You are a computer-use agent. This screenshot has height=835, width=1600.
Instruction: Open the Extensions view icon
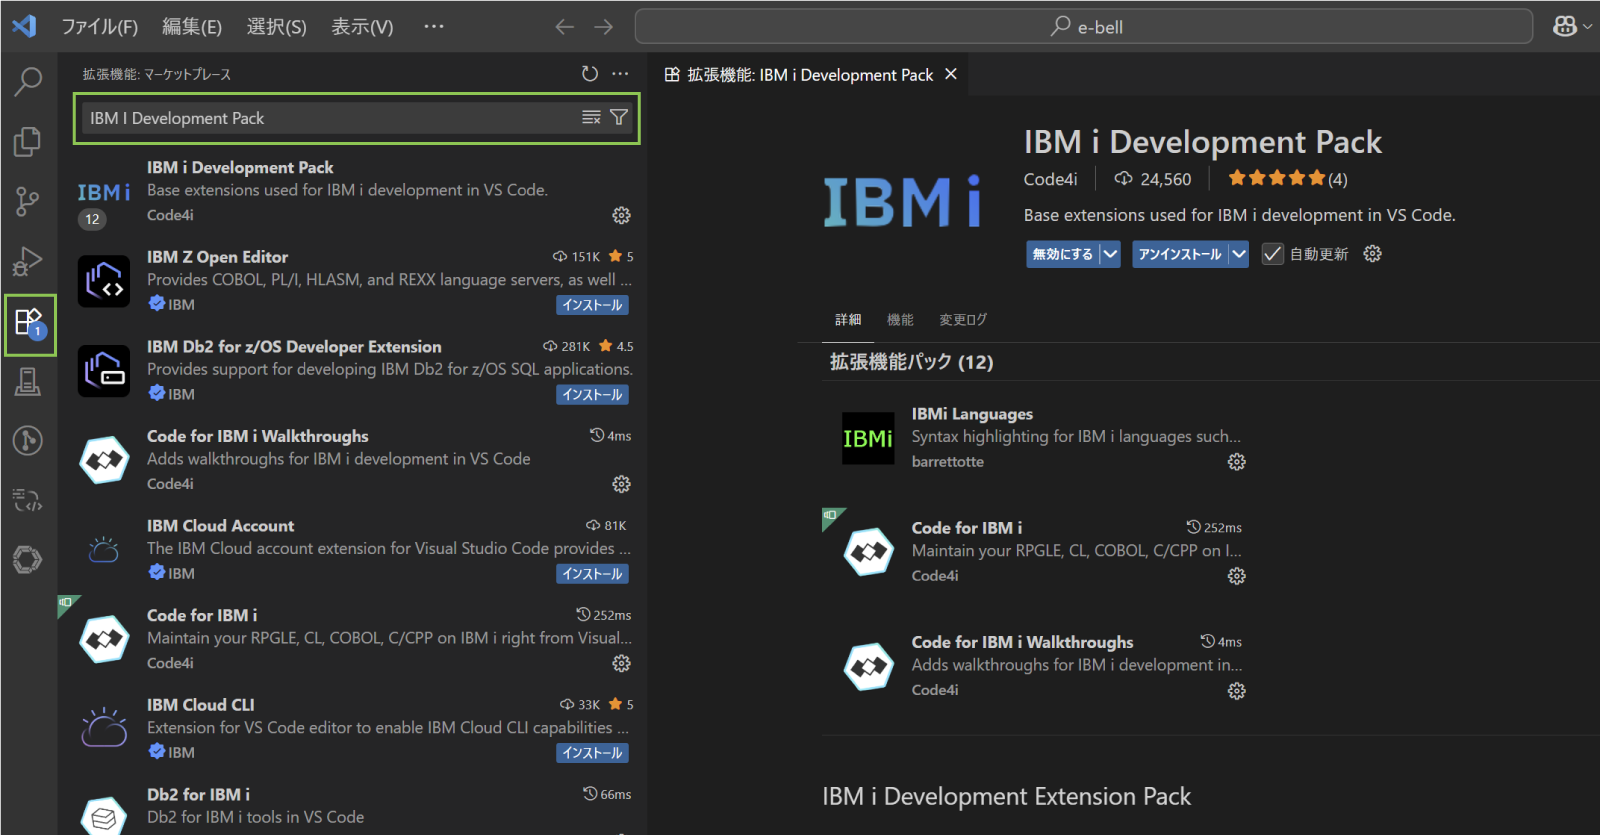(x=29, y=324)
